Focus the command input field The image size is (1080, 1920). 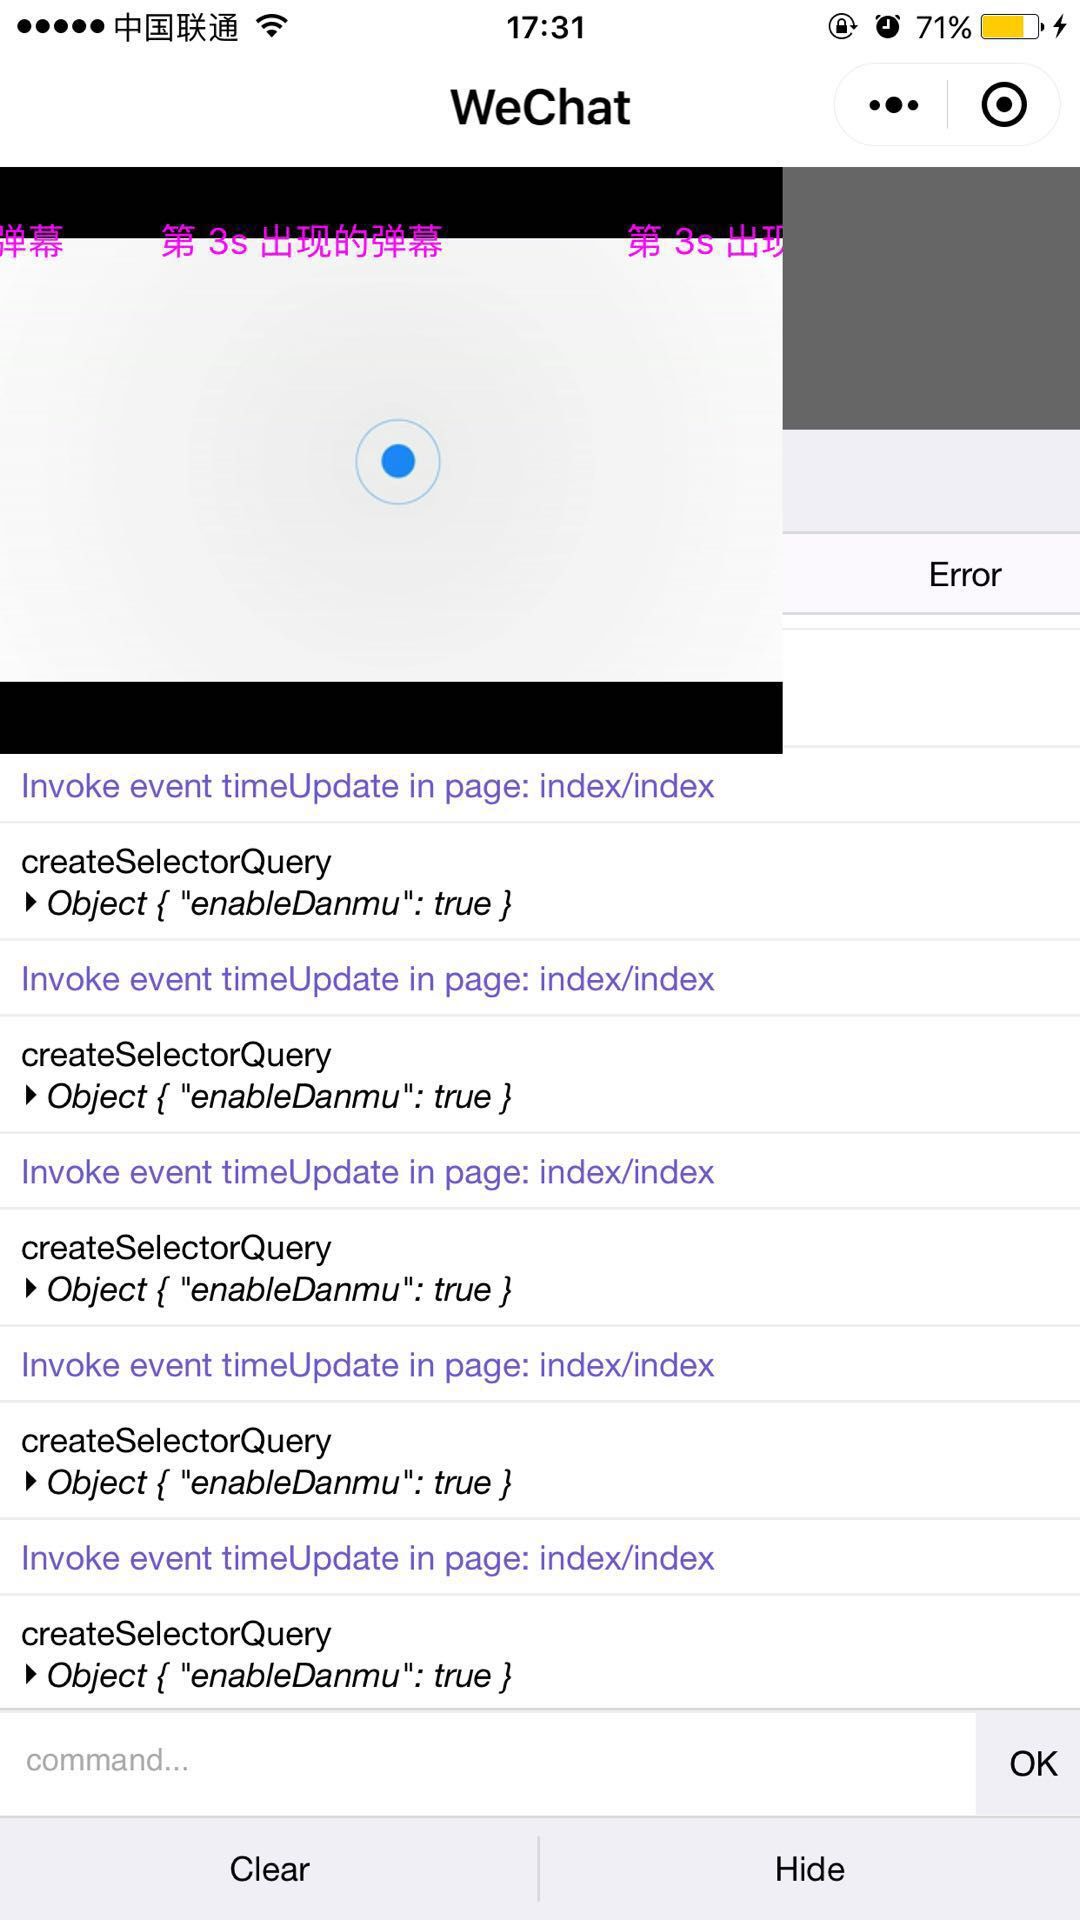click(x=488, y=1762)
